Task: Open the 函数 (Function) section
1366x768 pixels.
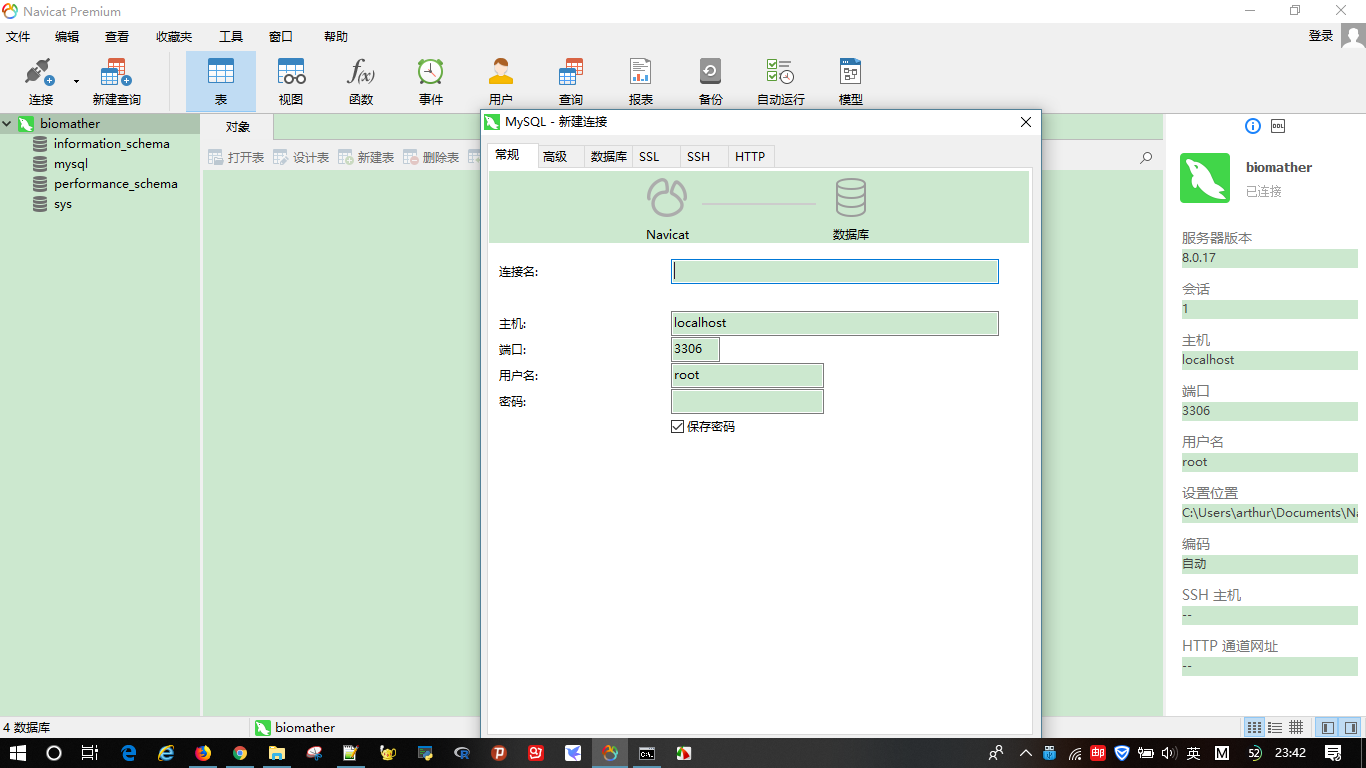Action: pyautogui.click(x=361, y=81)
